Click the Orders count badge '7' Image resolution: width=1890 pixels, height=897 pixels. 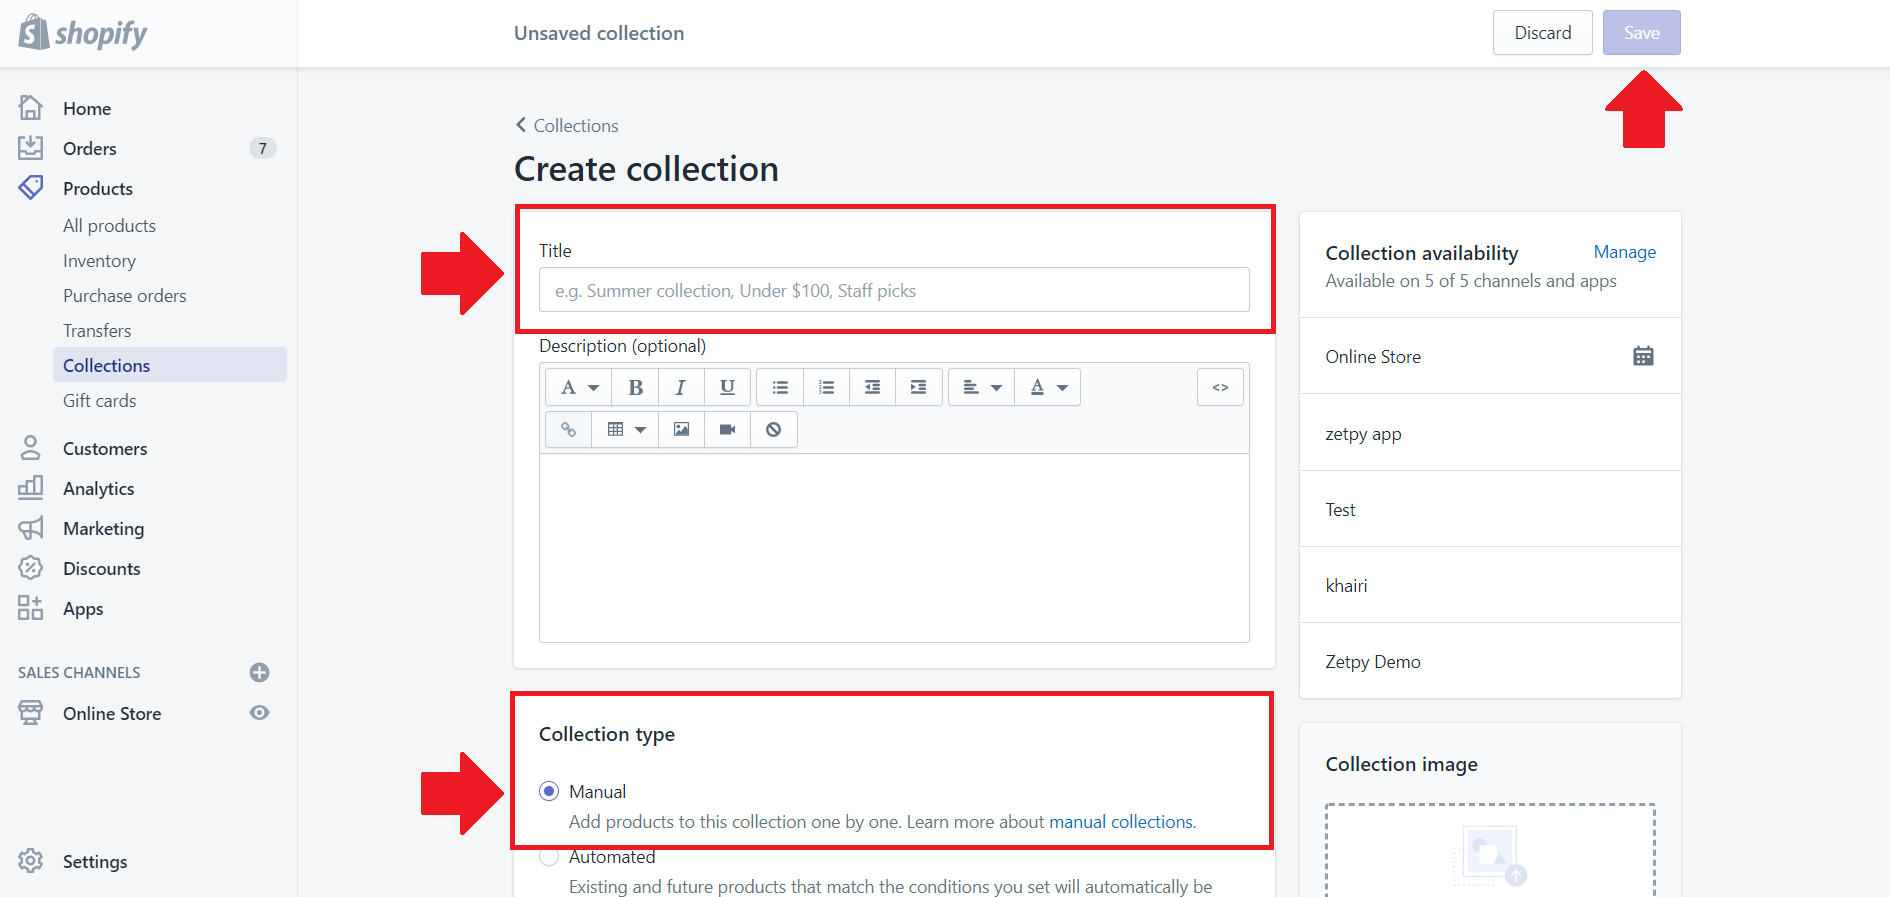[x=263, y=148]
